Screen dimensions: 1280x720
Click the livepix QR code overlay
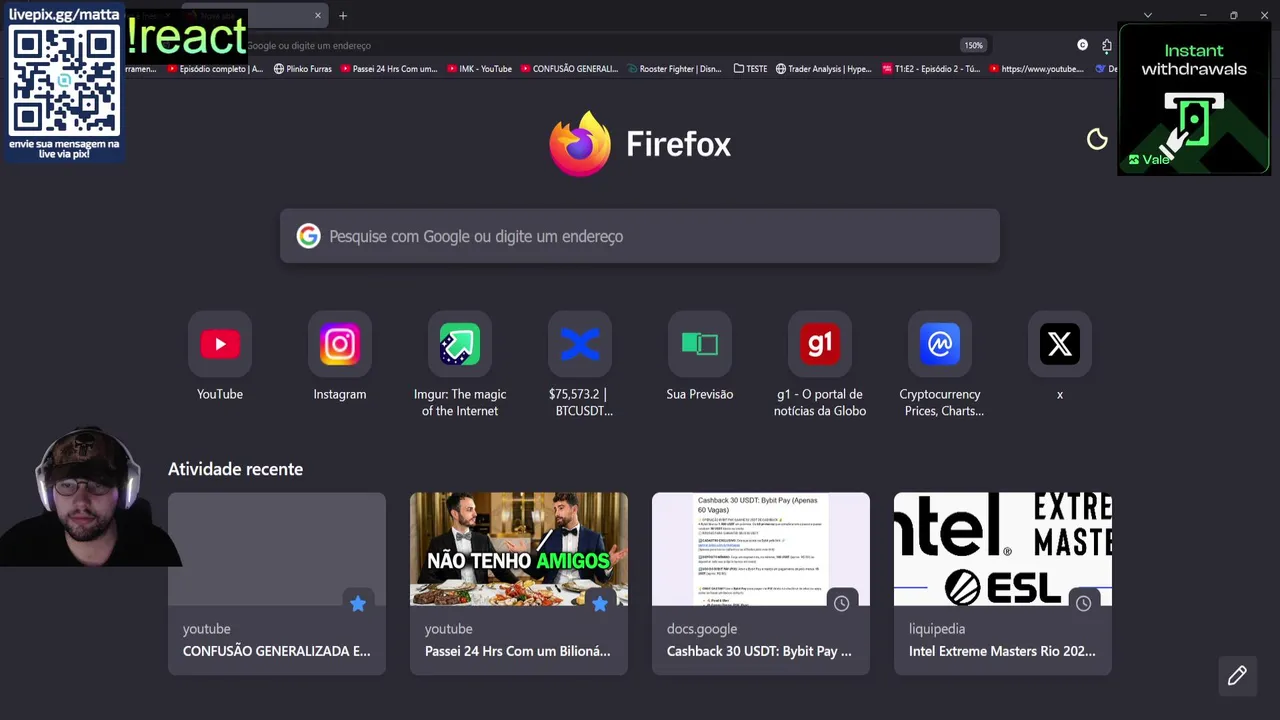pos(64,82)
